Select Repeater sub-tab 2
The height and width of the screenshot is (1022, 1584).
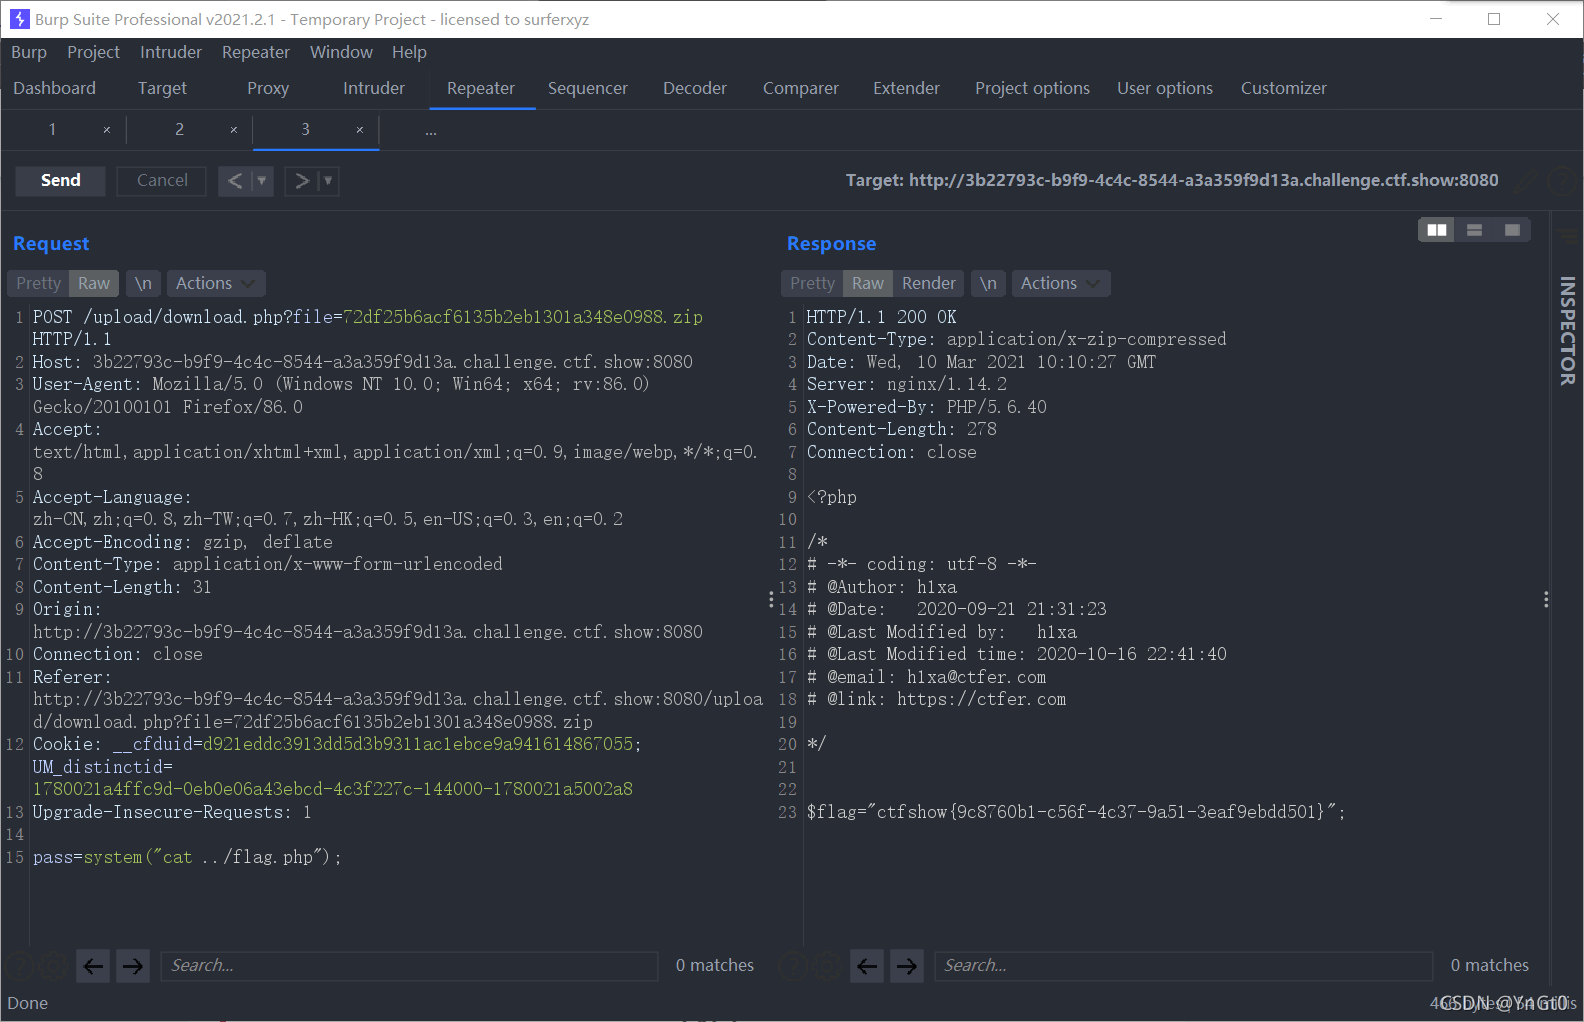click(x=179, y=129)
